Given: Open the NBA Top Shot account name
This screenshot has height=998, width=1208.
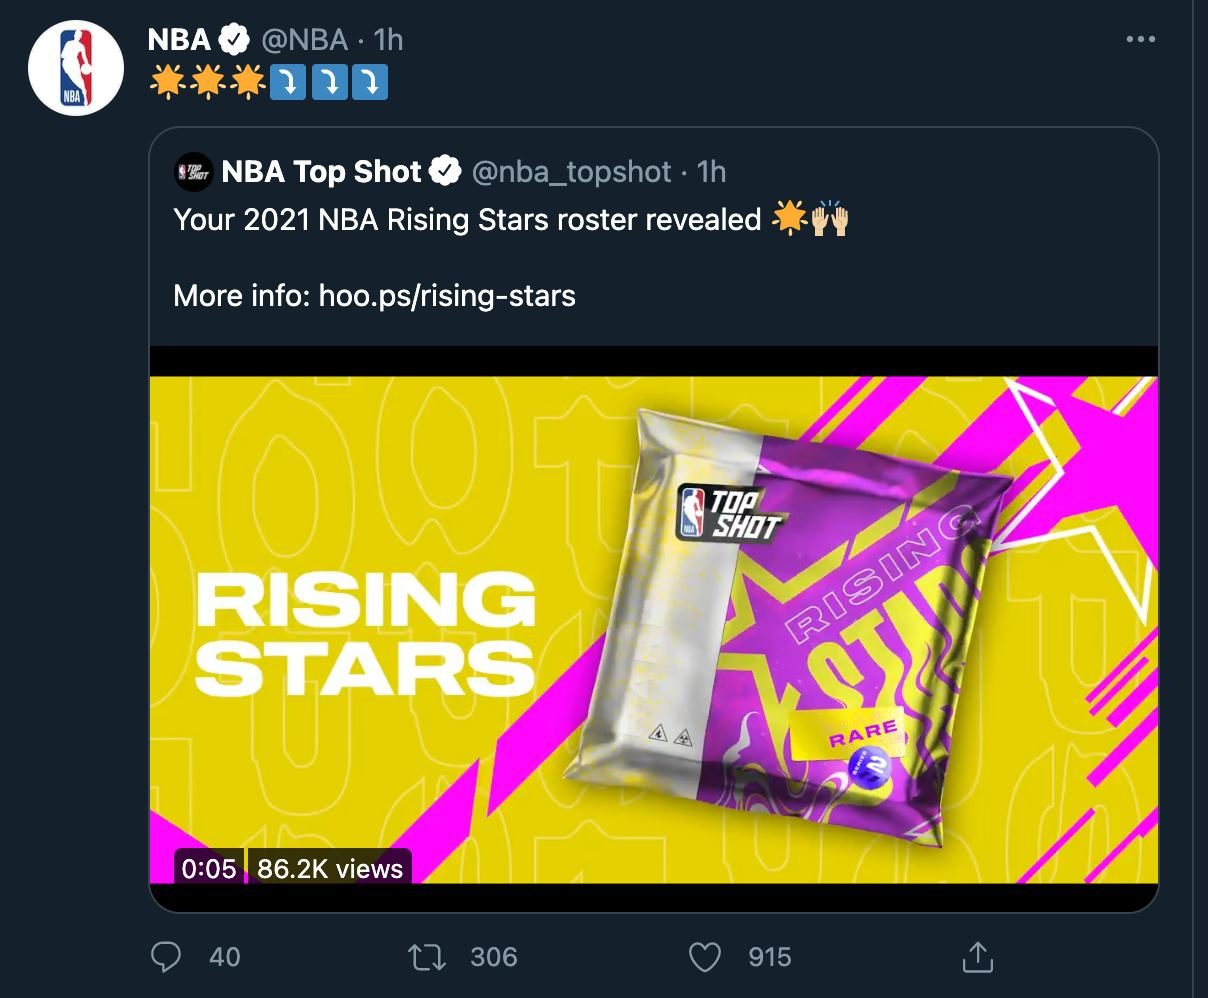Looking at the screenshot, I should [321, 172].
